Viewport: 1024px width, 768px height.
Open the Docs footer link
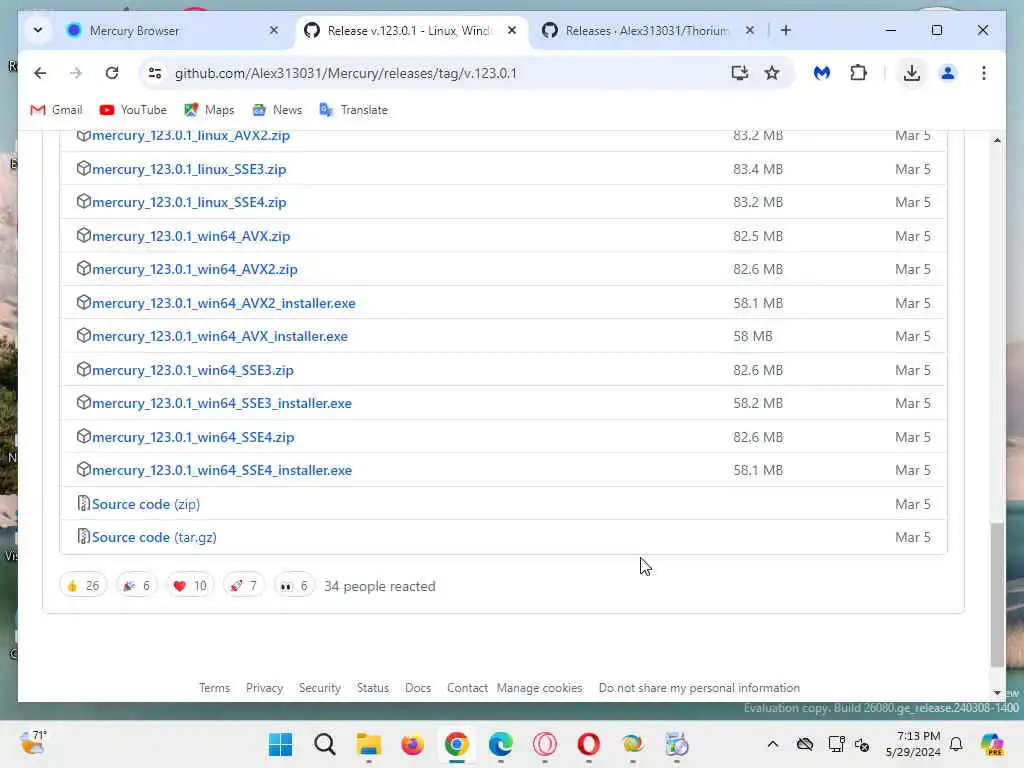tap(417, 688)
